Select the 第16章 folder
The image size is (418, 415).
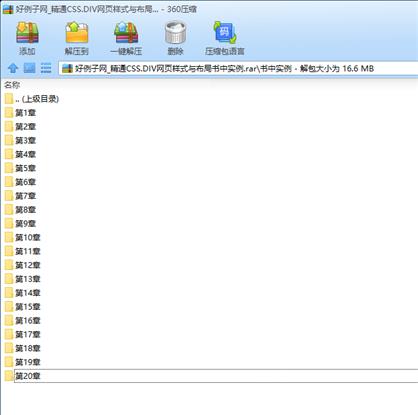click(23, 320)
